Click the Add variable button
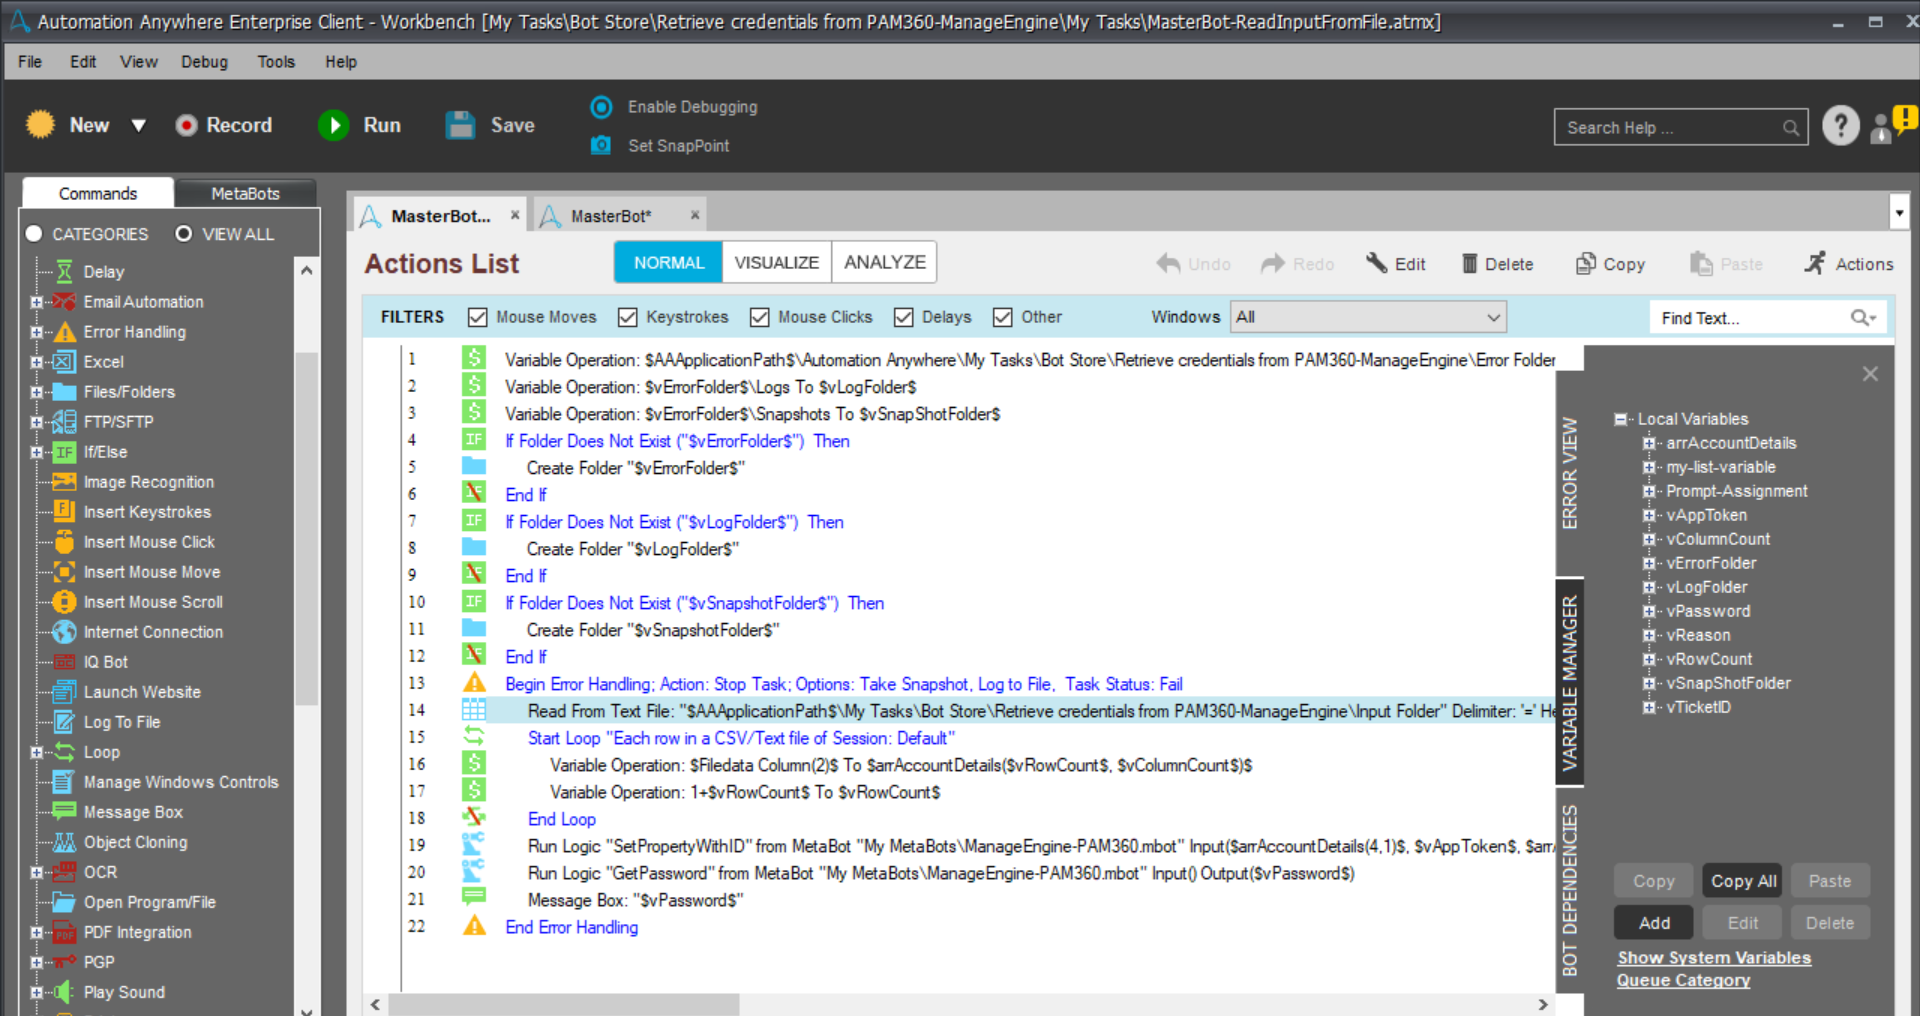1920x1016 pixels. click(1653, 923)
